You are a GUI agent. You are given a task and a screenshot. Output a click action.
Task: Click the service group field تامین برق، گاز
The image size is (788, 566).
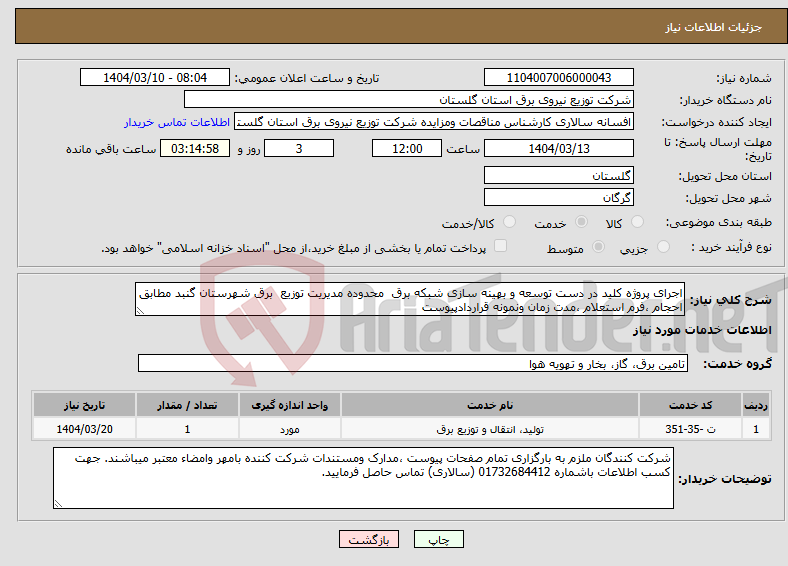coord(413,363)
